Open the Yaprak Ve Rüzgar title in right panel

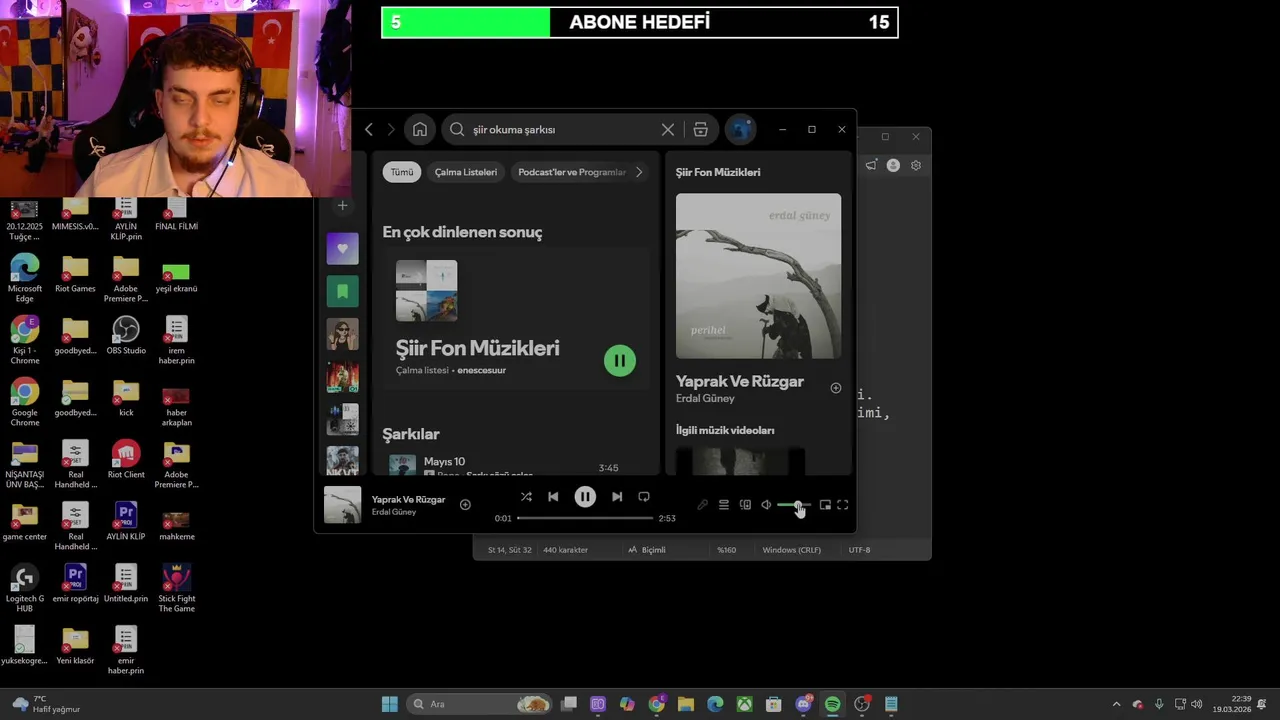(x=740, y=381)
